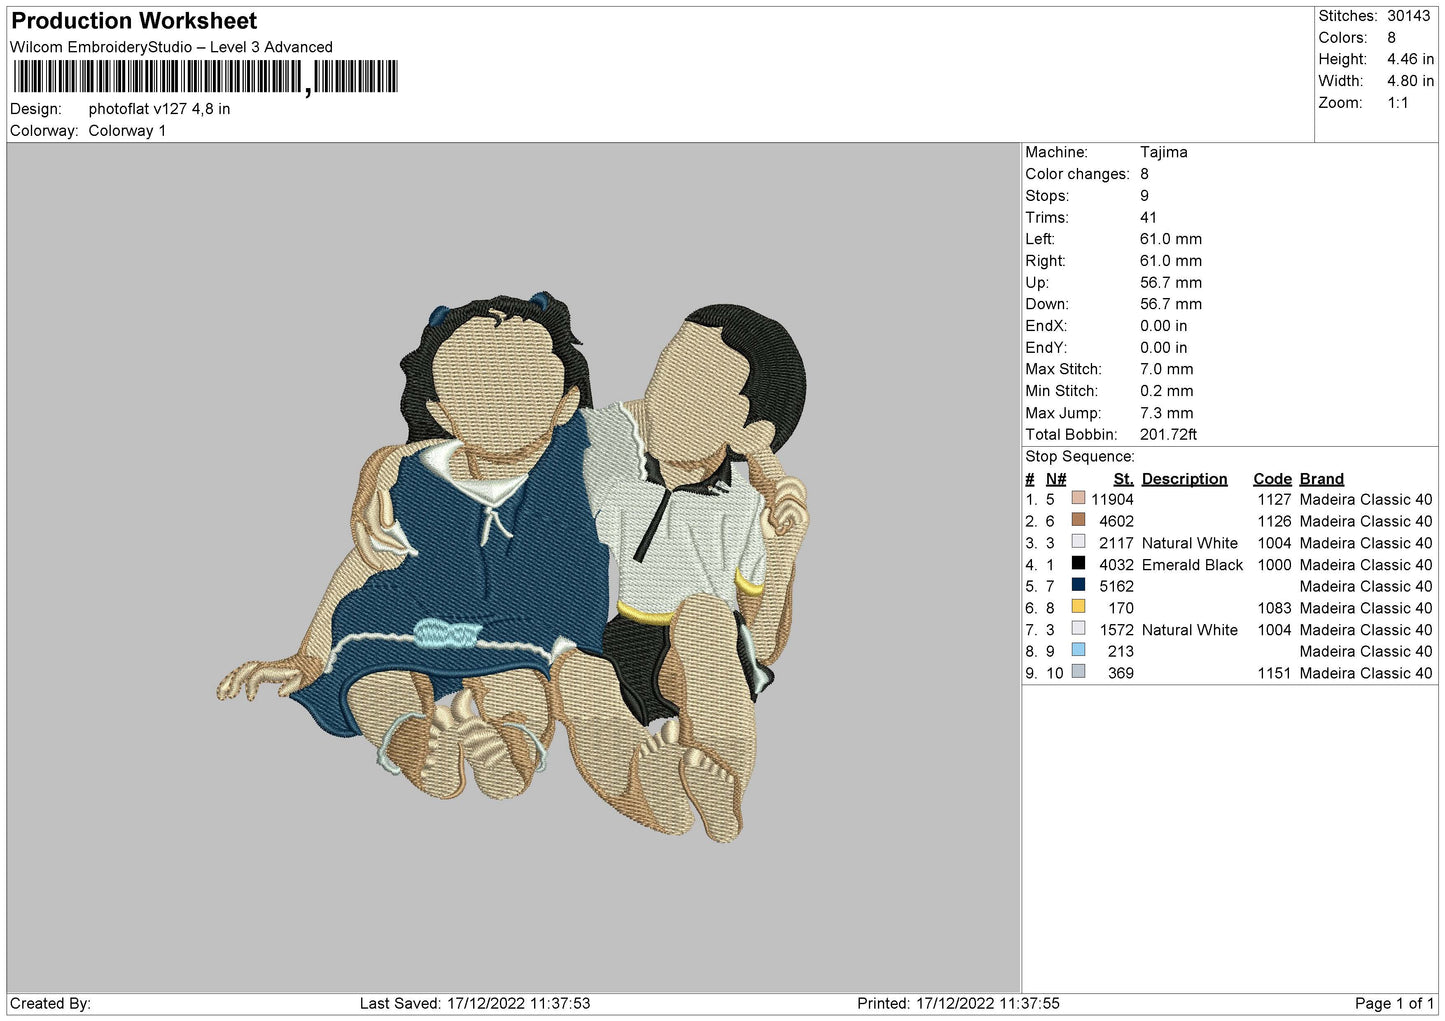This screenshot has height=1021, width=1445.
Task: Click the 'Description' column header
Action: tap(1184, 479)
